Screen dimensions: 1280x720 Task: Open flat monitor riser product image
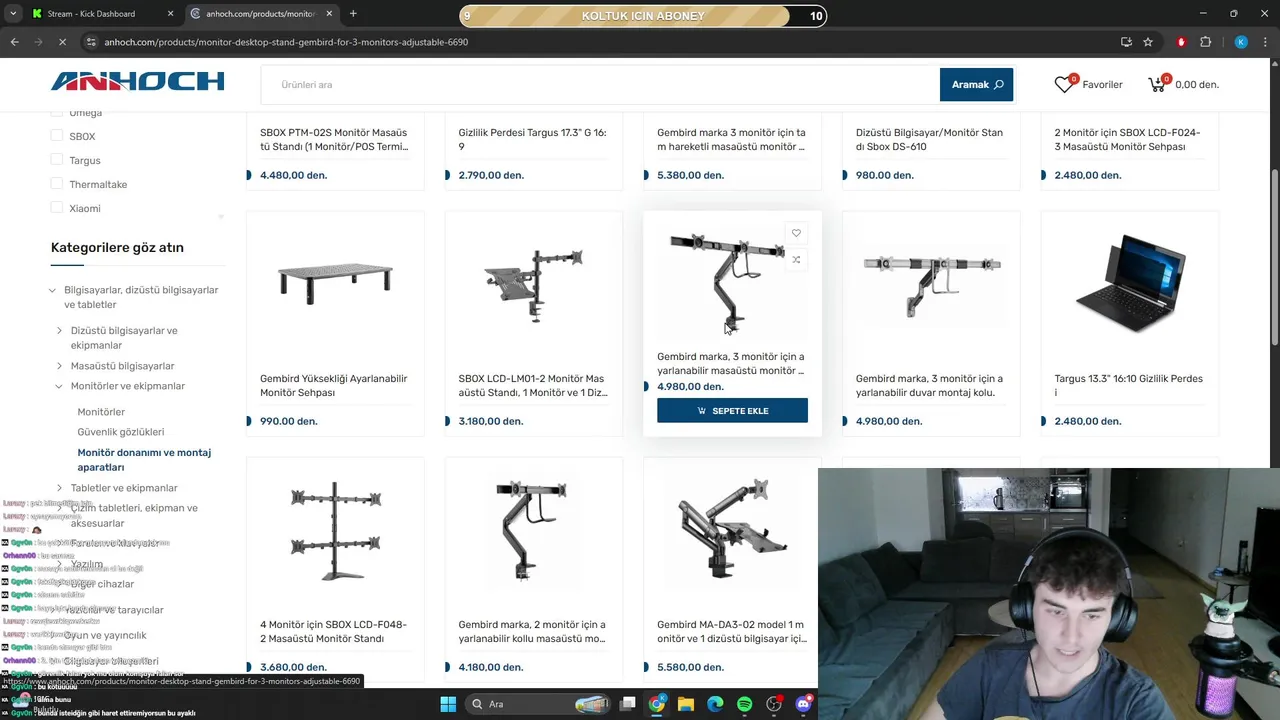coord(334,282)
